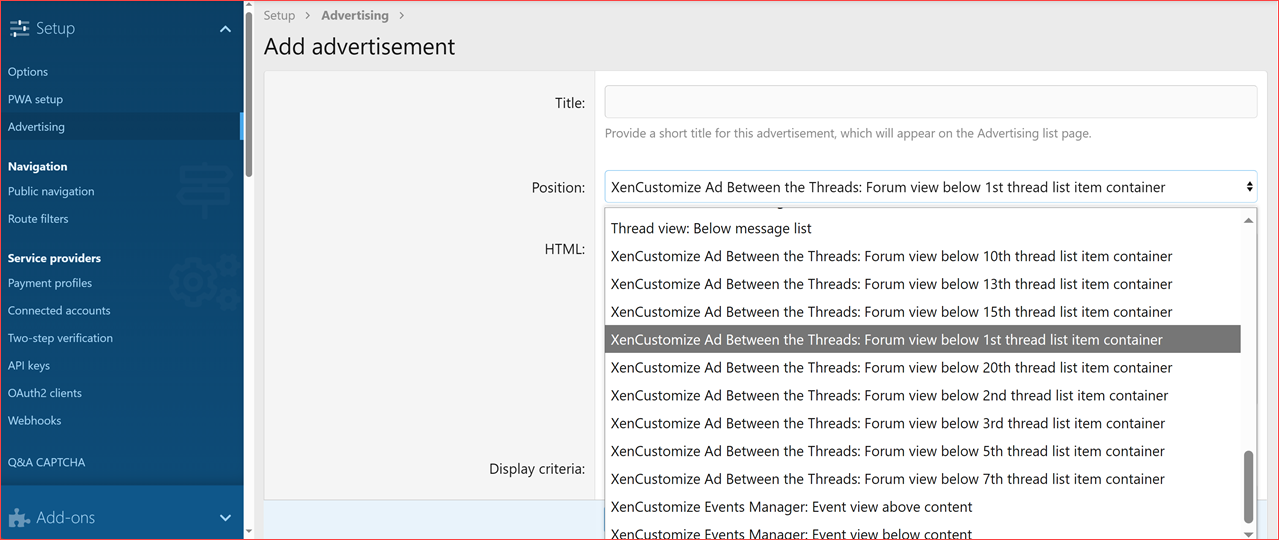1279x540 pixels.
Task: Open Options in the Setup menu
Action: click(x=28, y=72)
